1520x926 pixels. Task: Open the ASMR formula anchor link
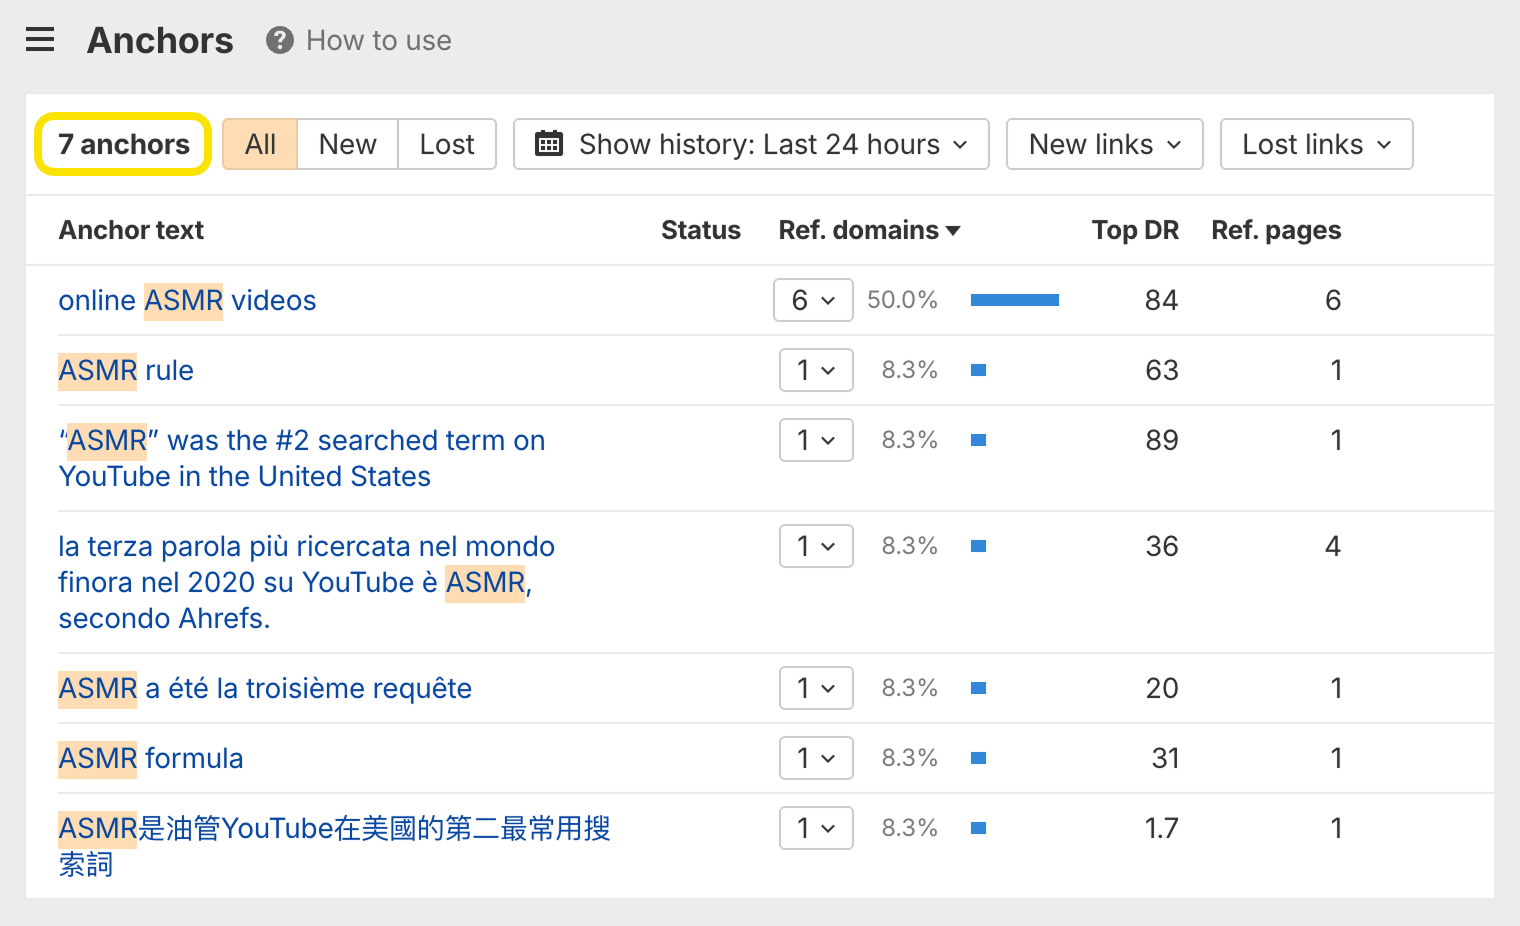tap(150, 758)
